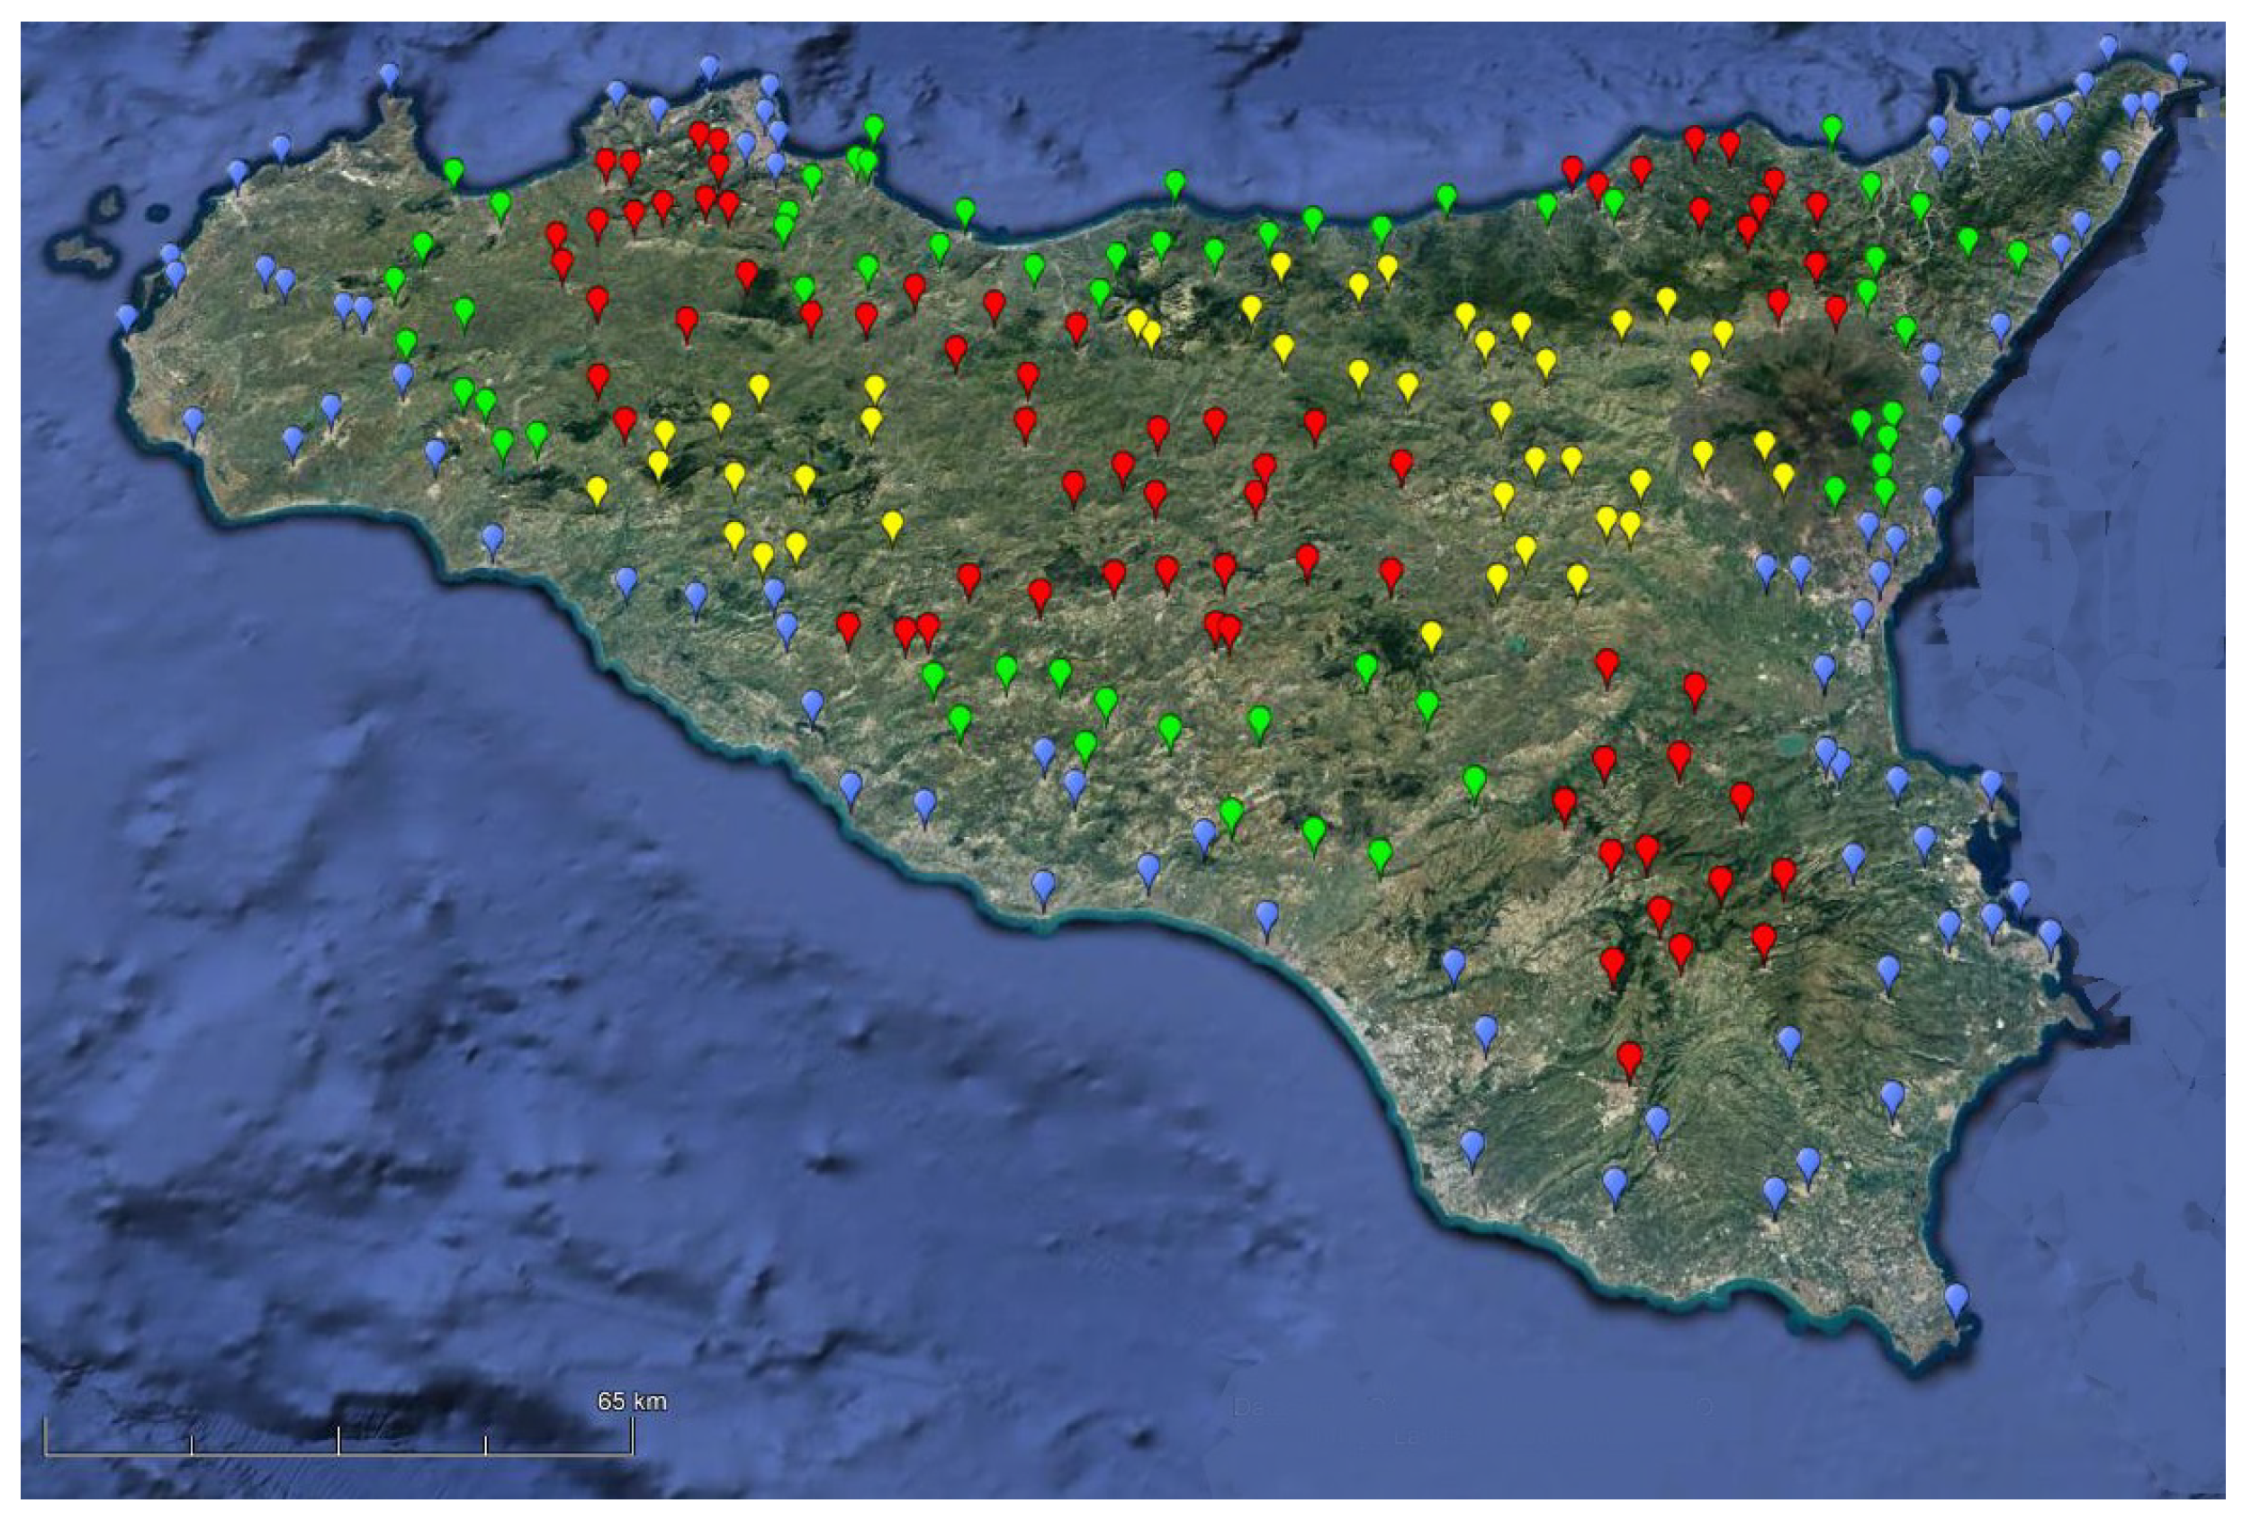
Task: Select the easternmost yellow pin near Etna
Action: (x=1783, y=476)
